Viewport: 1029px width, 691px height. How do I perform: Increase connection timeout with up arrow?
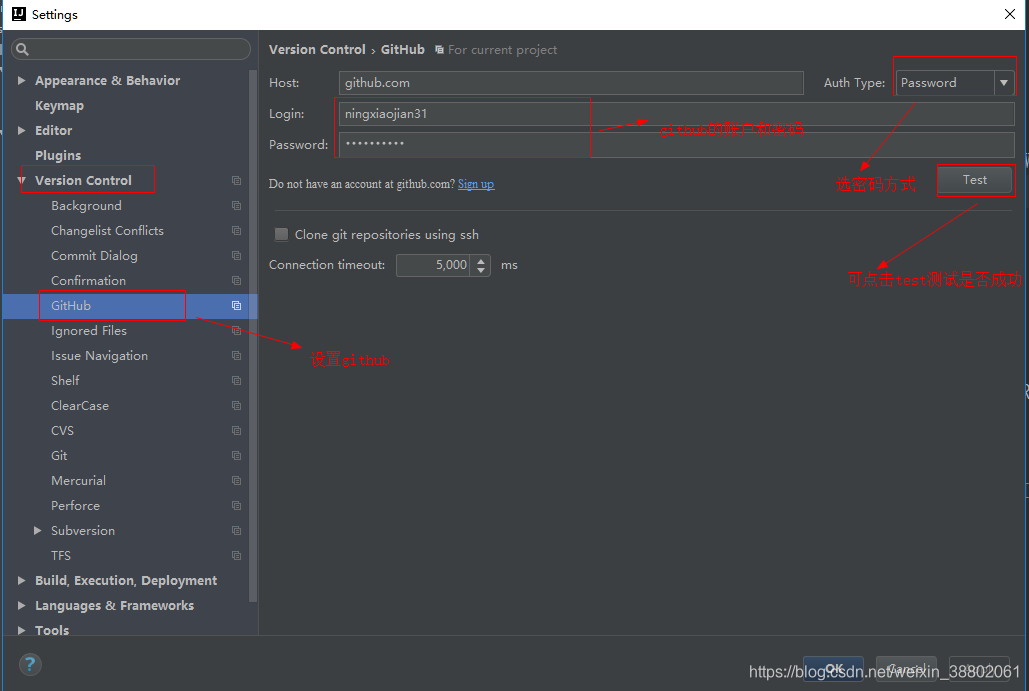tap(481, 260)
